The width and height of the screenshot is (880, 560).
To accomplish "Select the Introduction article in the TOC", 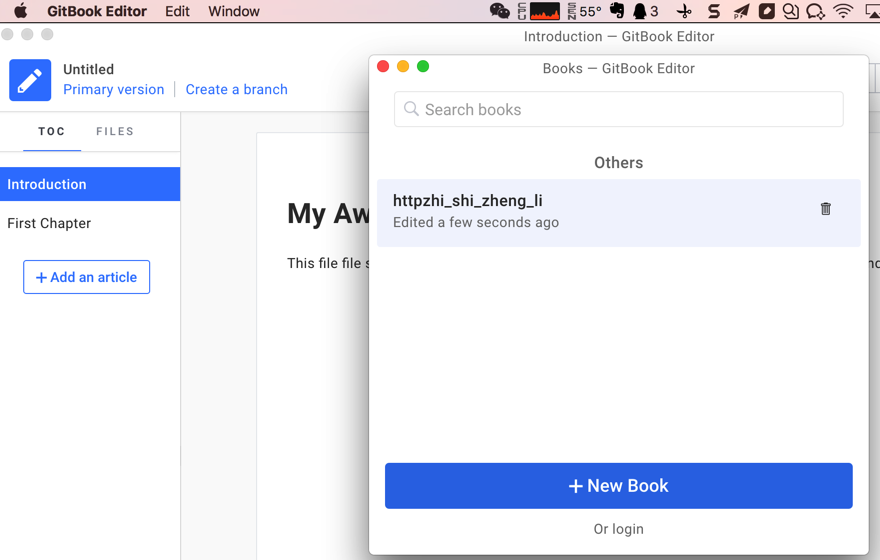I will tap(90, 184).
